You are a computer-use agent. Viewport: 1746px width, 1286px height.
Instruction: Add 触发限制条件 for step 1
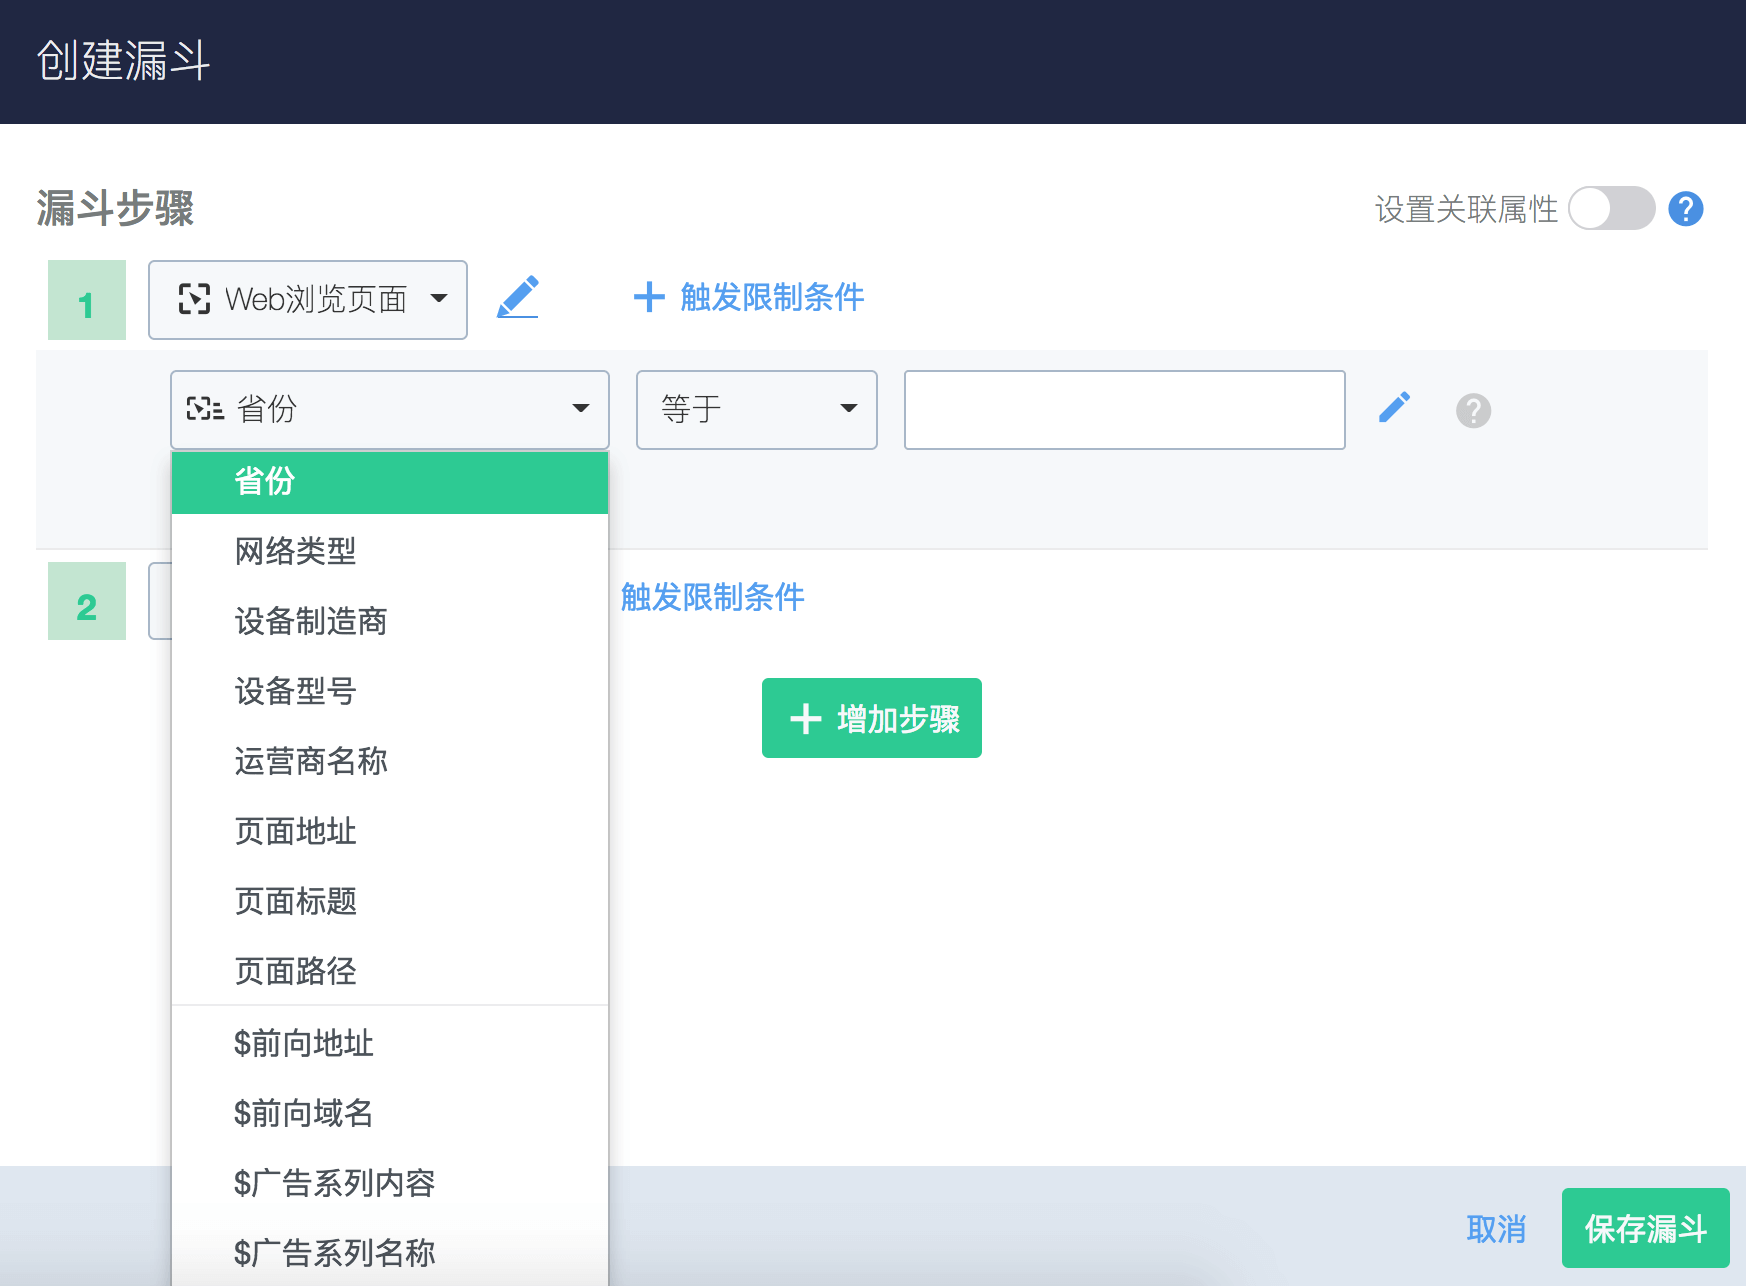point(749,297)
